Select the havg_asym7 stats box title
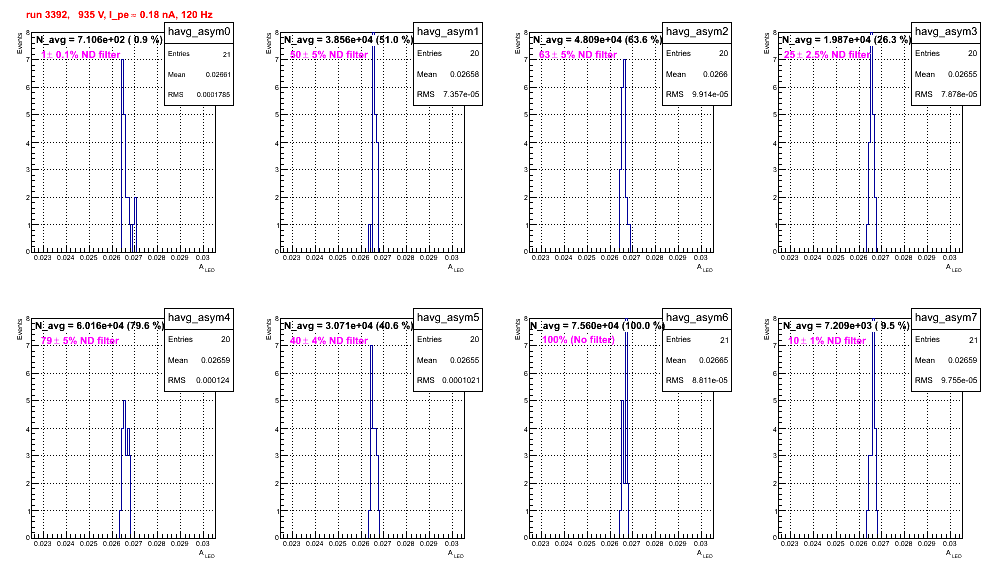This screenshot has height=572, width=996. [946, 318]
